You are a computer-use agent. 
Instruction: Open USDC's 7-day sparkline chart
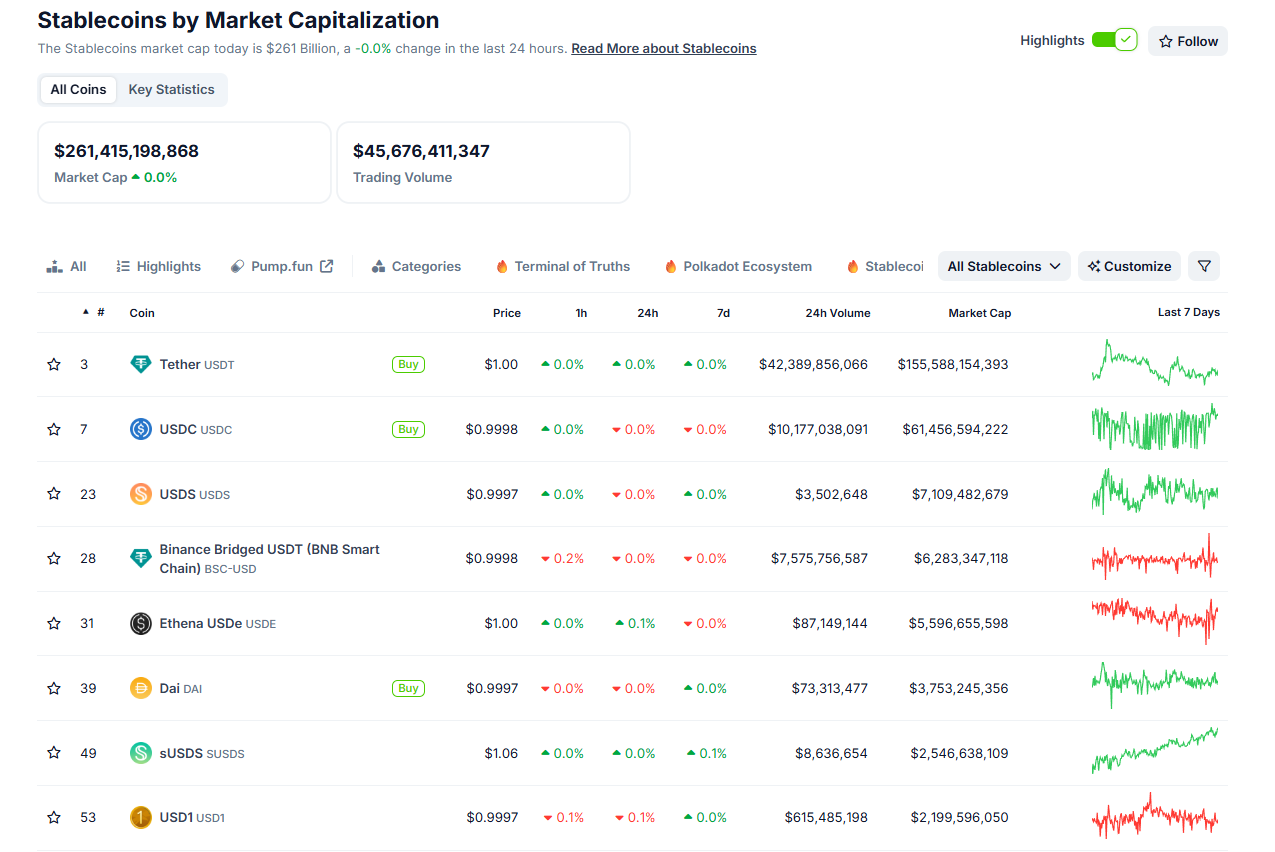coord(1155,429)
